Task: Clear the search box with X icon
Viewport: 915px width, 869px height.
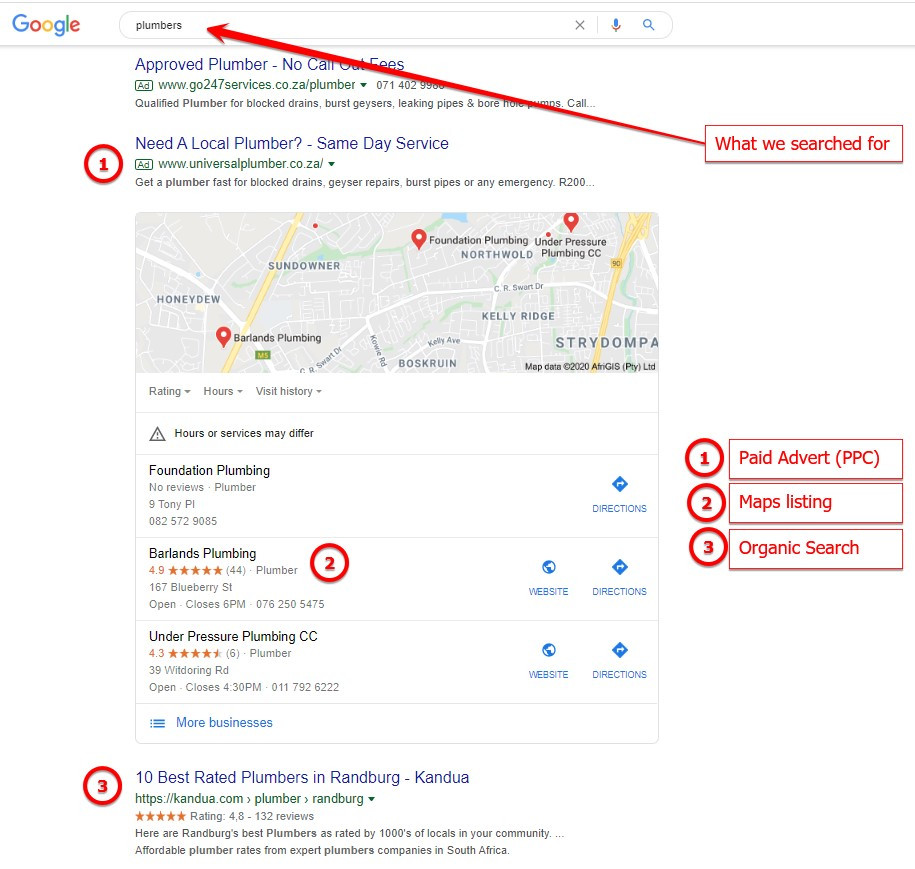Action: point(579,25)
